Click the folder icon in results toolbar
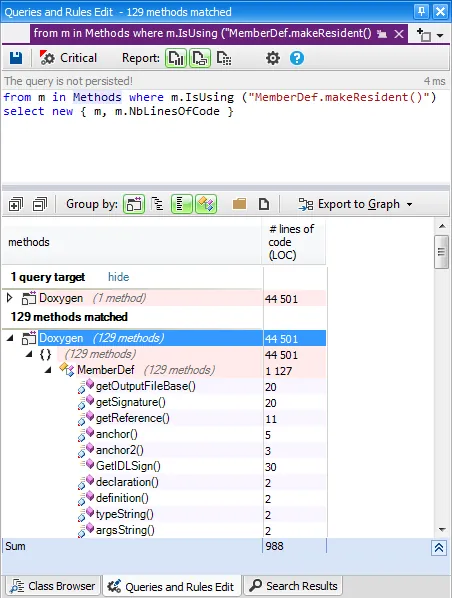The height and width of the screenshot is (598, 452). click(239, 204)
